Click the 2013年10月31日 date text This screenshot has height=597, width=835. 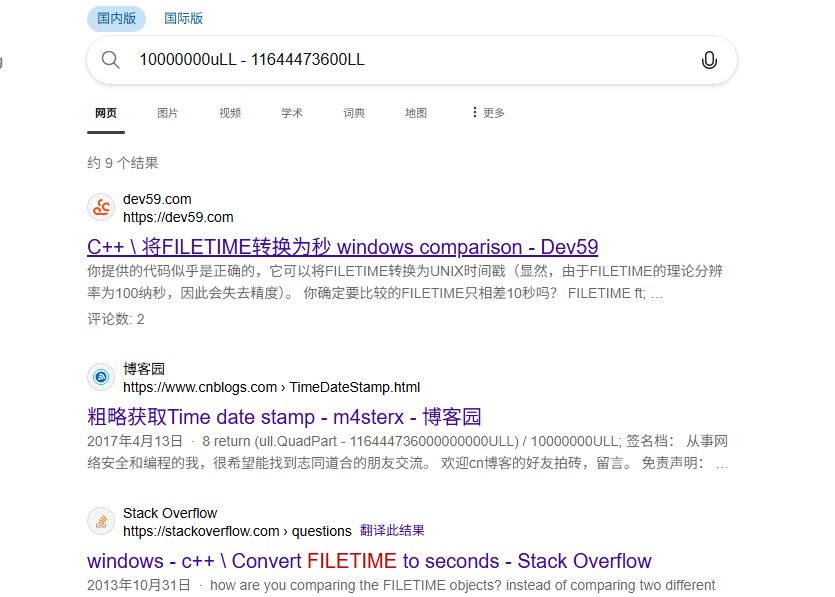pyautogui.click(x=139, y=585)
